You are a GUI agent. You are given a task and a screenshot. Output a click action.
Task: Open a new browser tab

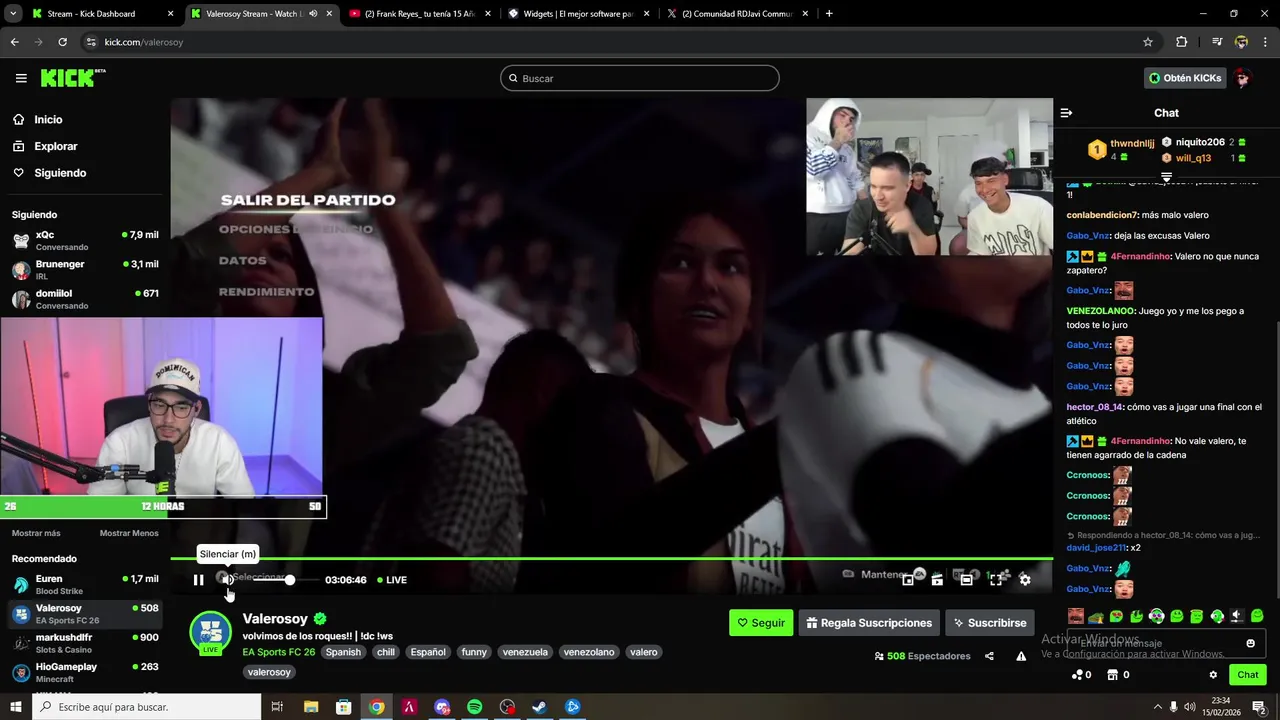[x=829, y=14]
